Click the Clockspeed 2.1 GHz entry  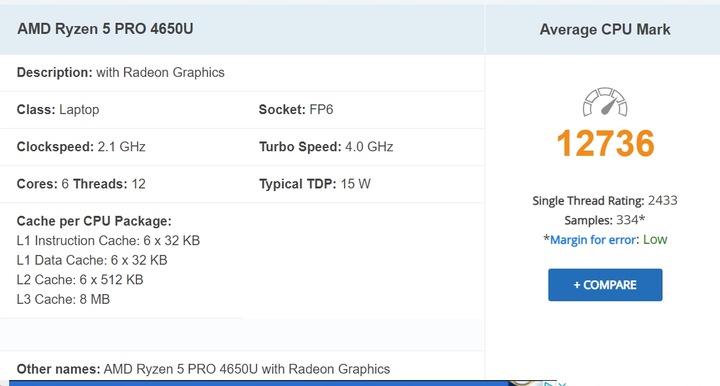81,147
